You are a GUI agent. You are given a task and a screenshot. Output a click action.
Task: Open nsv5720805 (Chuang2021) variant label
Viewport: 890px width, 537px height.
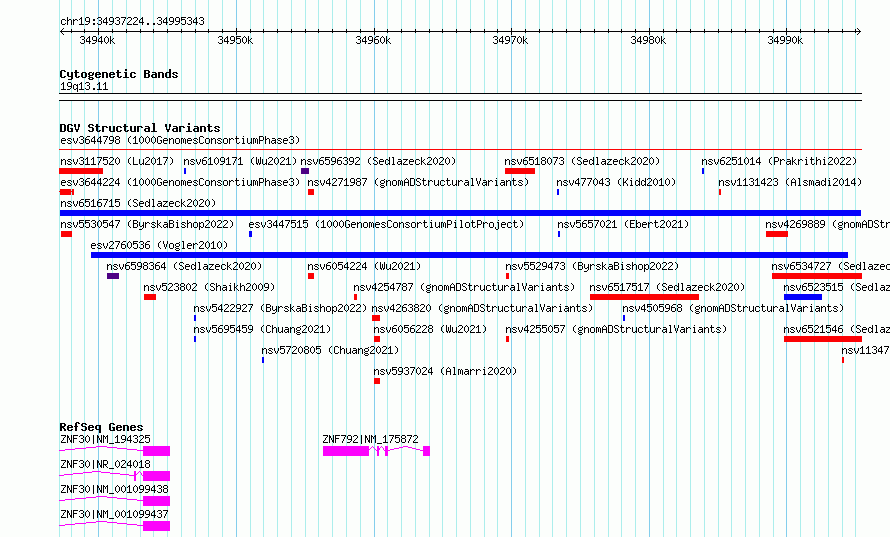point(330,350)
